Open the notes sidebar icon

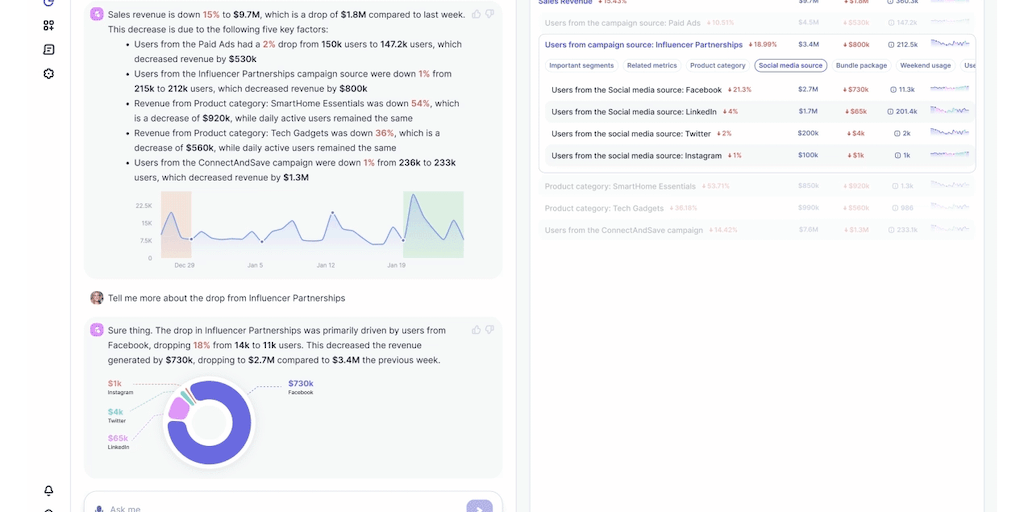(48, 50)
